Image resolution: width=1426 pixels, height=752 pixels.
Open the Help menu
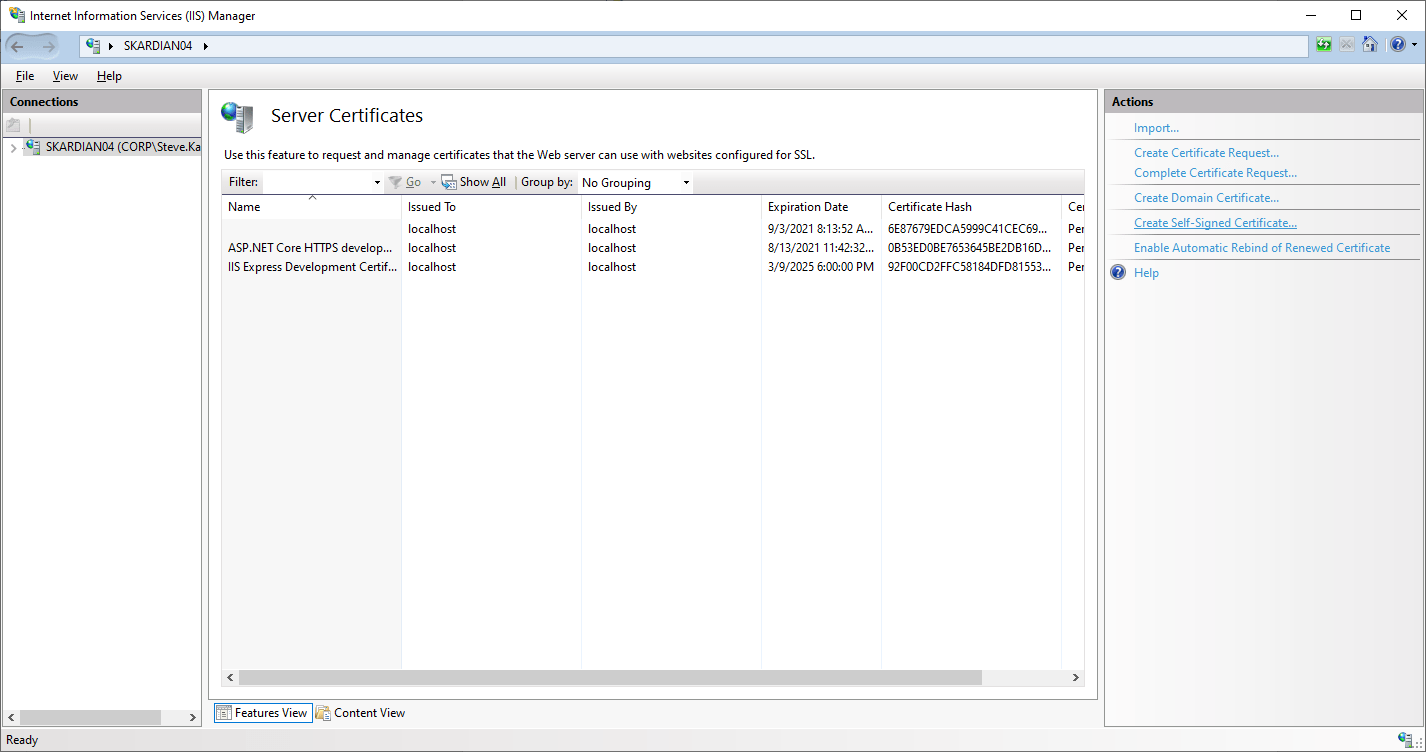[109, 76]
